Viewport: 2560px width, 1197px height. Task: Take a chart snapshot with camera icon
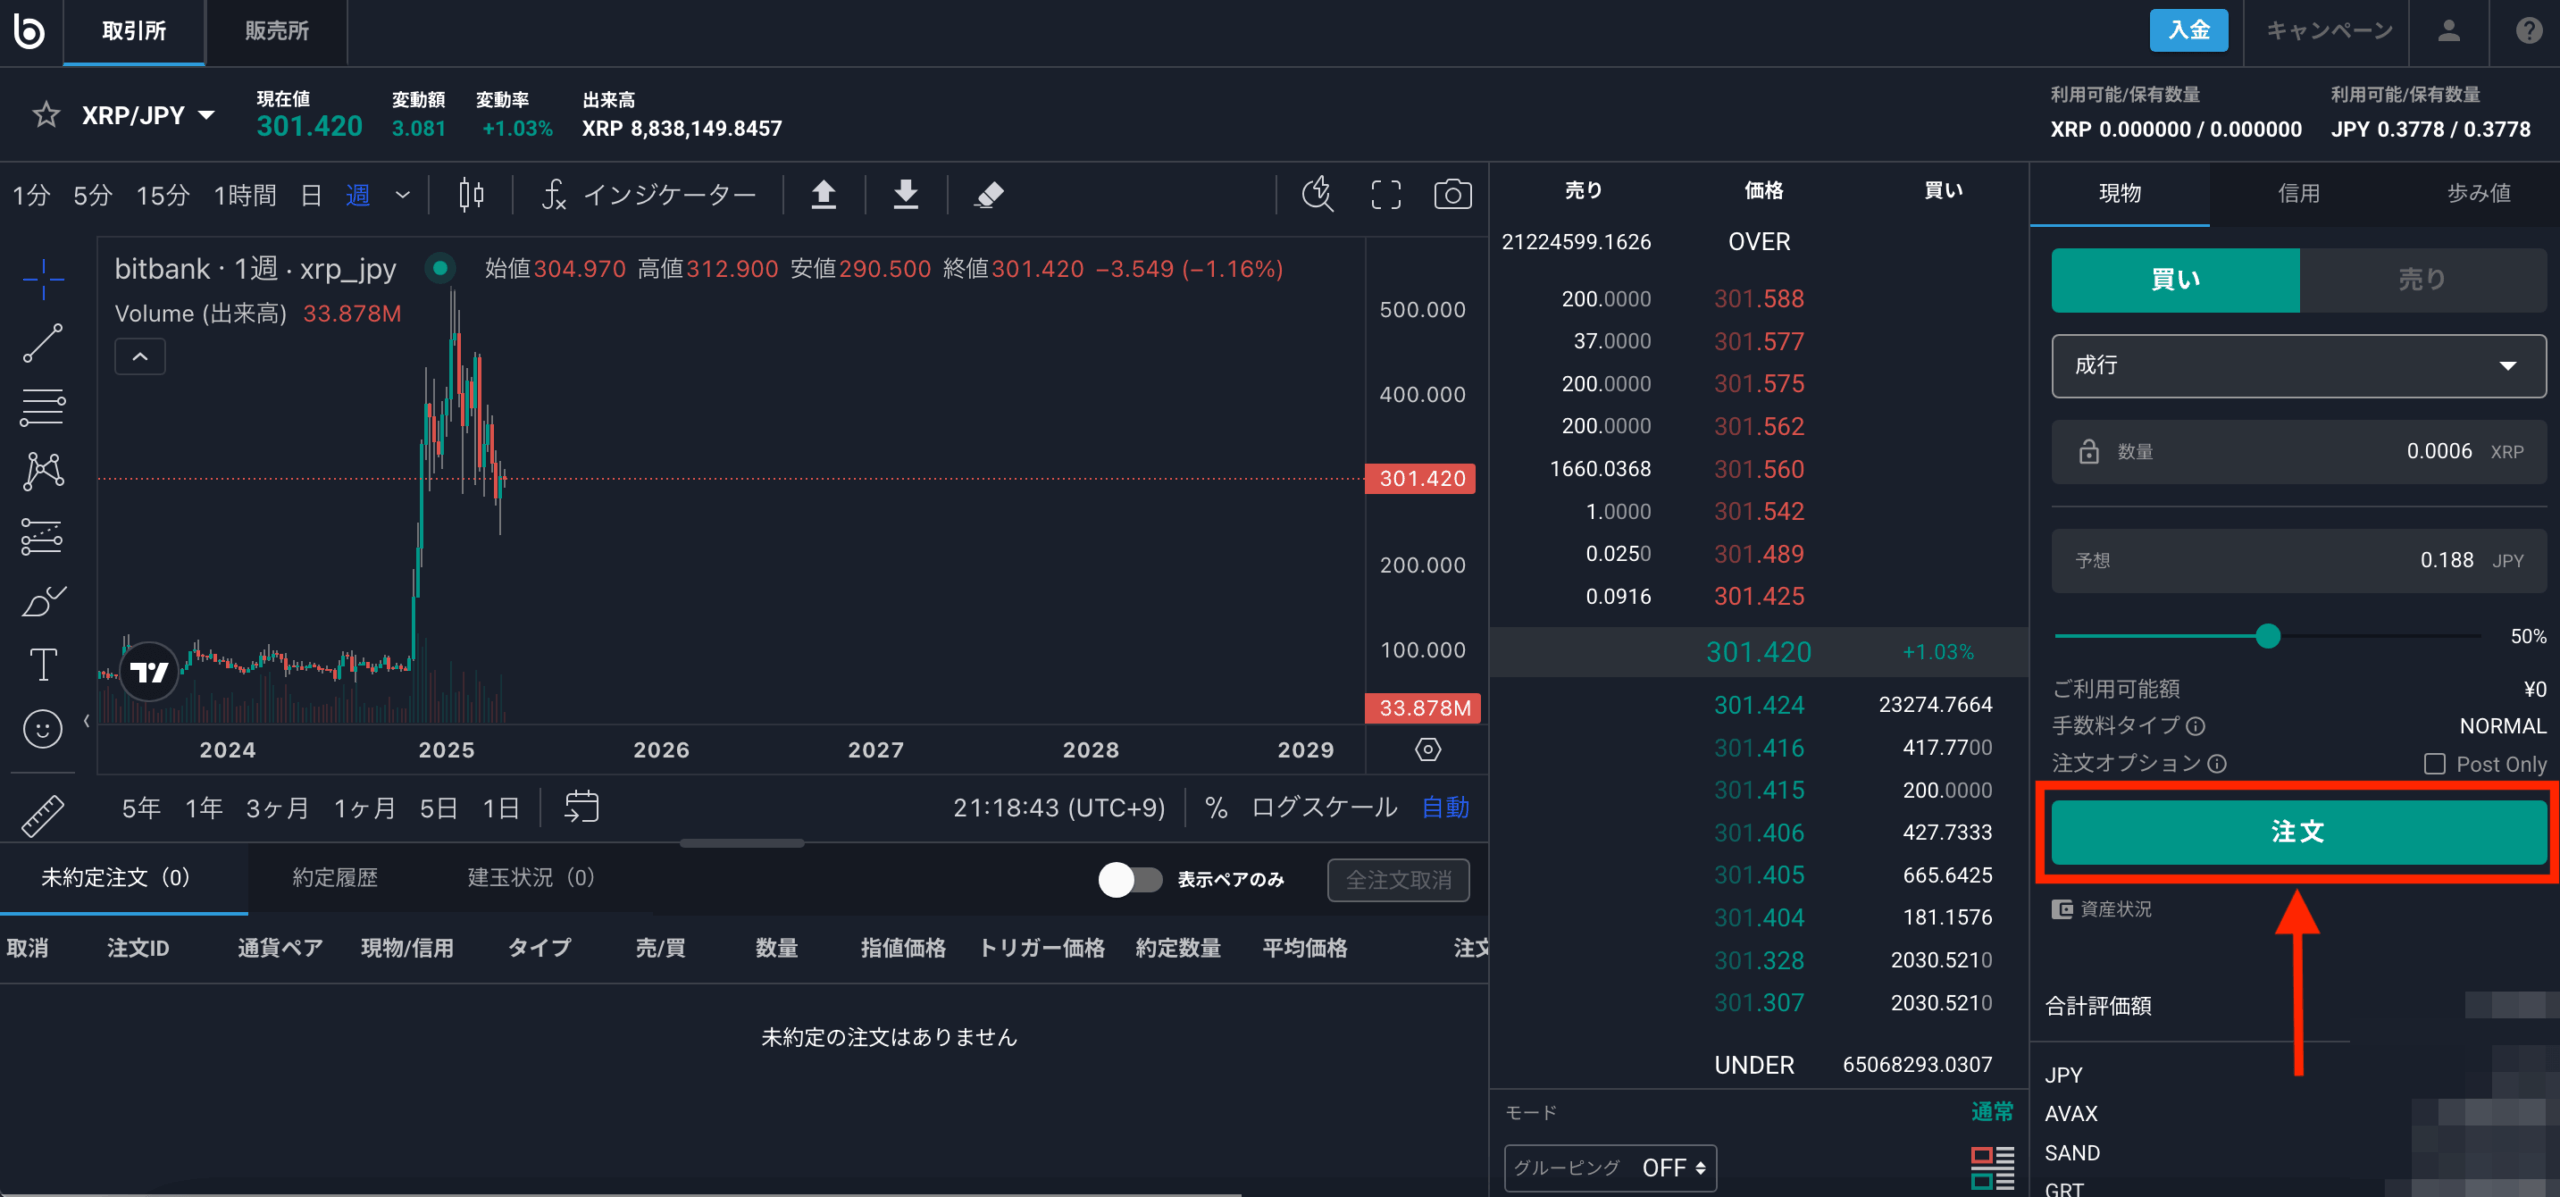point(1452,194)
